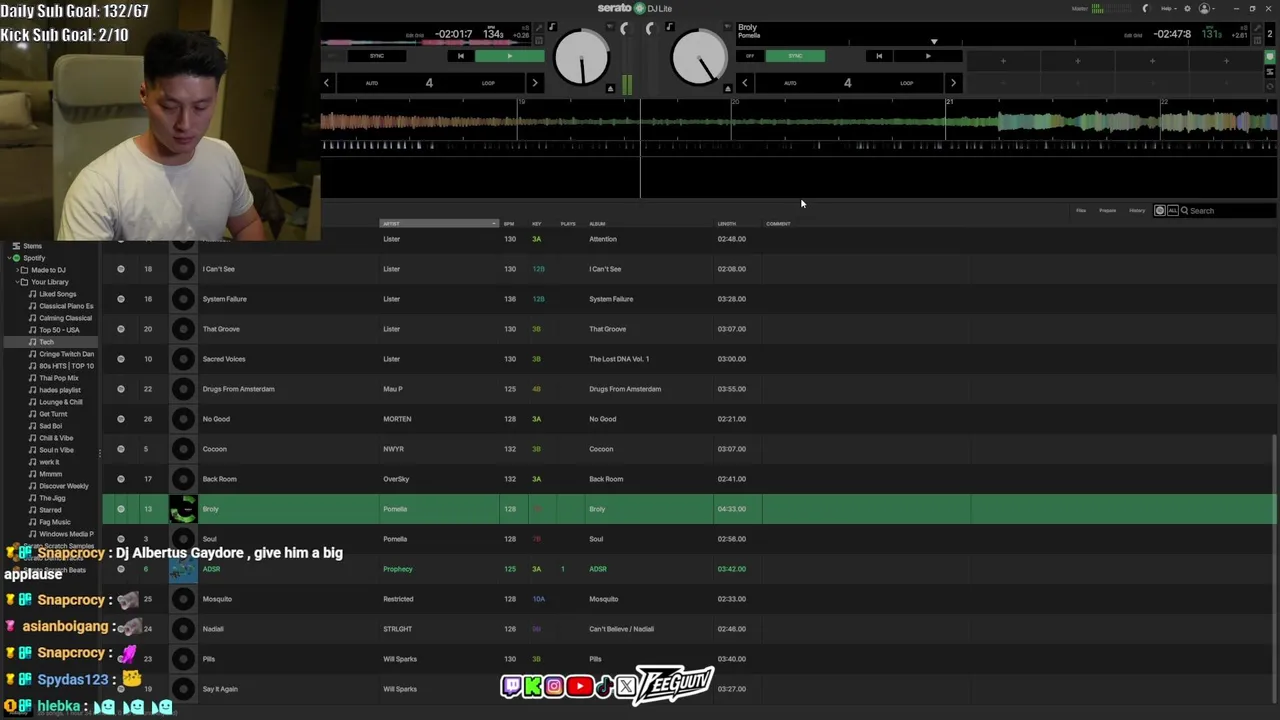Play the right deck loaded with Broly
This screenshot has height=720, width=1280.
(x=927, y=56)
